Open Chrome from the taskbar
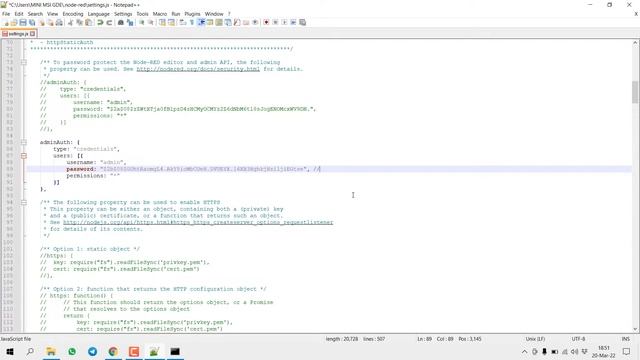 pyautogui.click(x=113, y=351)
